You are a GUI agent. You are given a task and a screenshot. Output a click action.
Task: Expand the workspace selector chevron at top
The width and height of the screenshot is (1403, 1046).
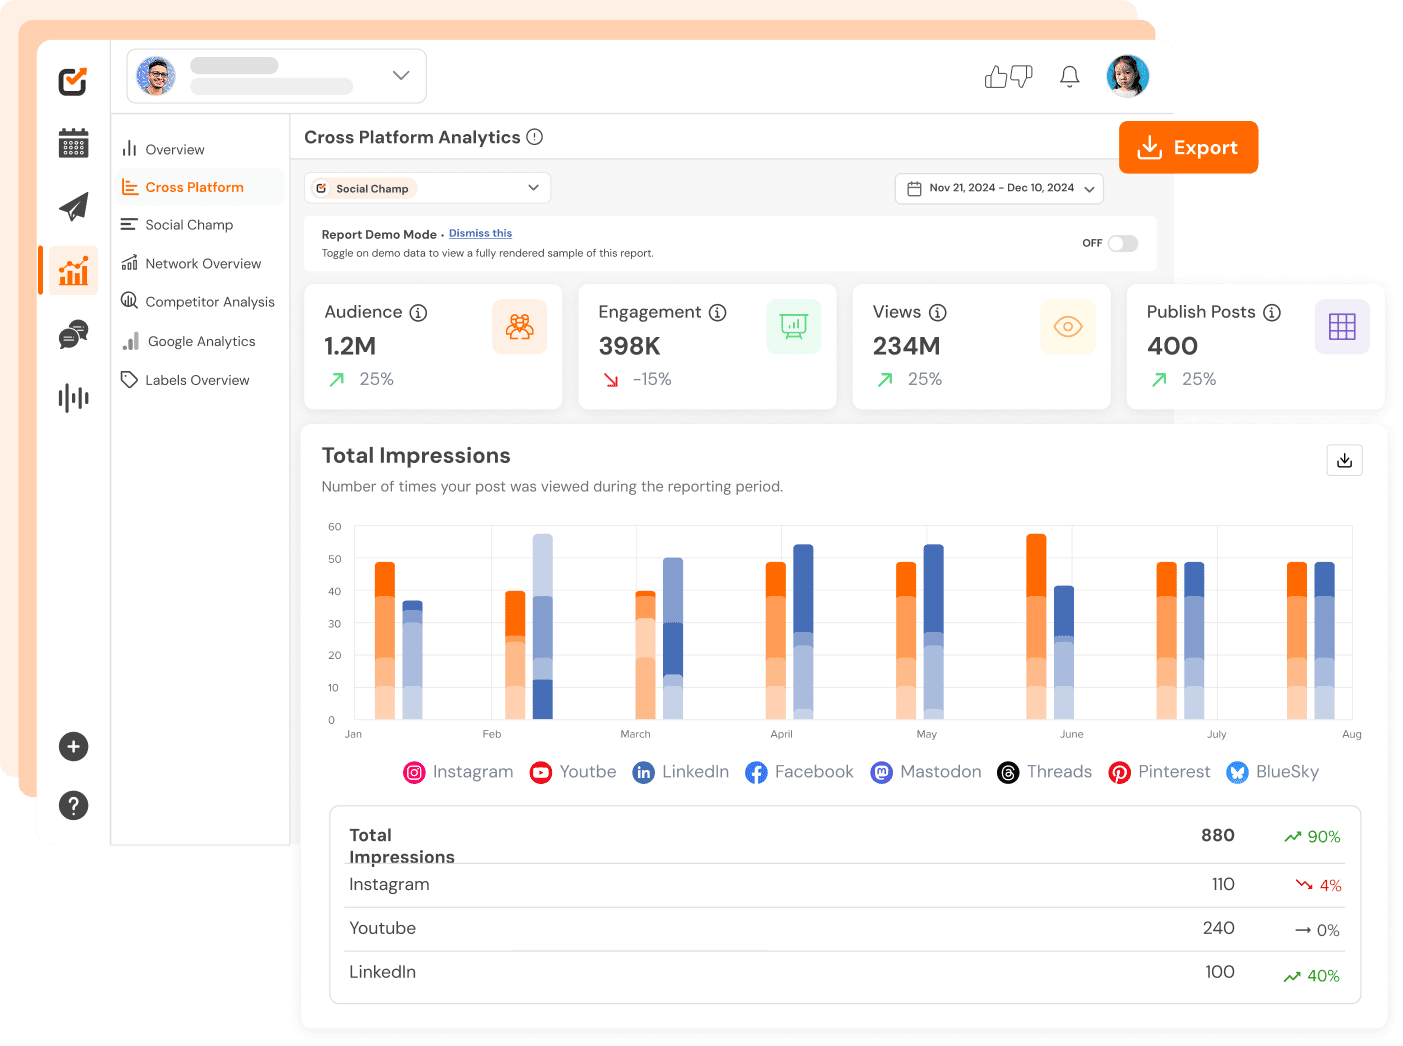[x=401, y=76]
